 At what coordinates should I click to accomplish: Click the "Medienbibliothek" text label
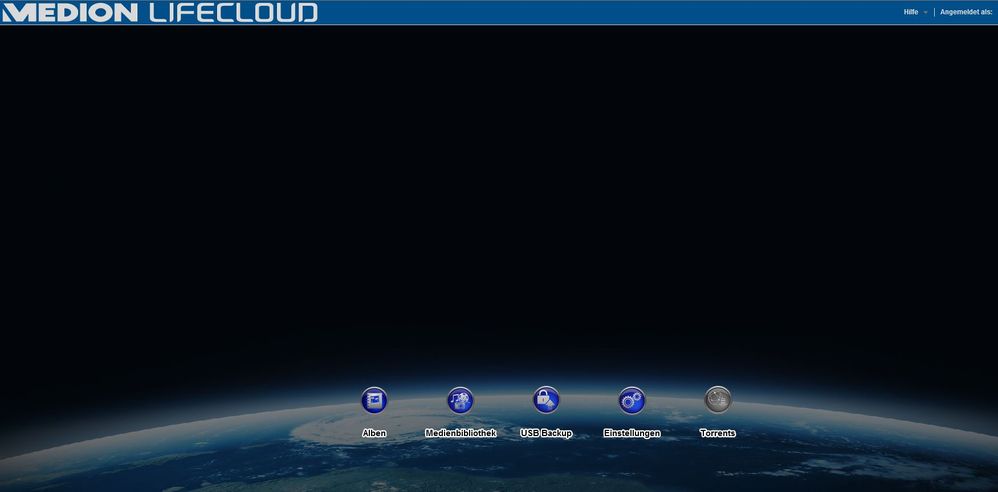coord(460,433)
